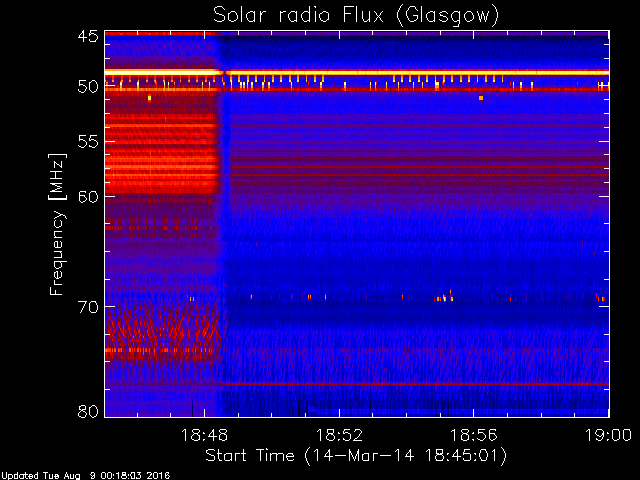Click the 'Frequency [MHz]' axis label
Image resolution: width=640 pixels, height=480 pixels.
pos(57,224)
